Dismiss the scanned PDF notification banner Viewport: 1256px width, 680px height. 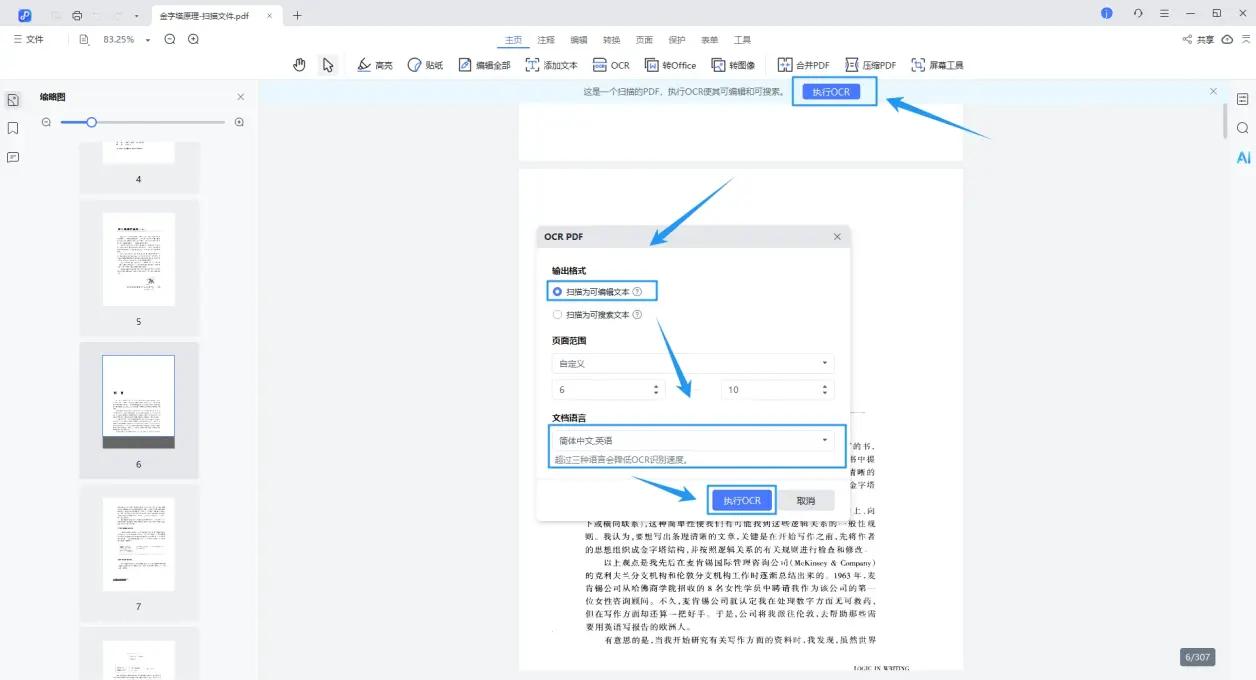point(1213,91)
